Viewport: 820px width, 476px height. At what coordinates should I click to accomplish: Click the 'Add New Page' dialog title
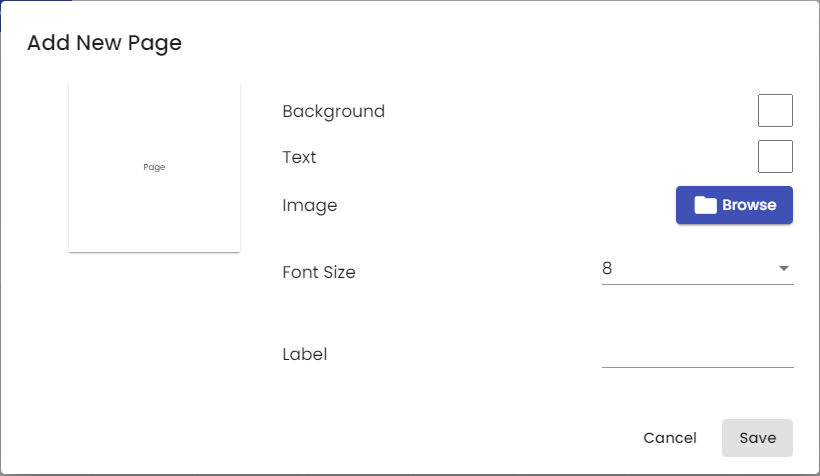[105, 43]
